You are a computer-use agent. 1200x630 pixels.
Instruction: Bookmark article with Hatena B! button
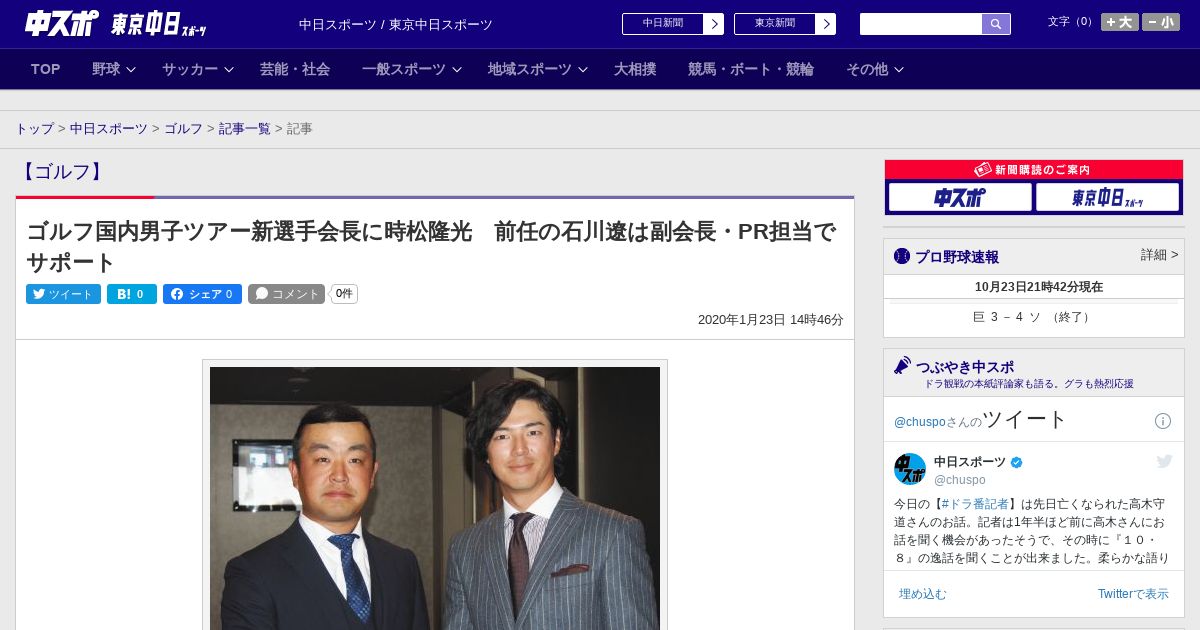tap(132, 294)
